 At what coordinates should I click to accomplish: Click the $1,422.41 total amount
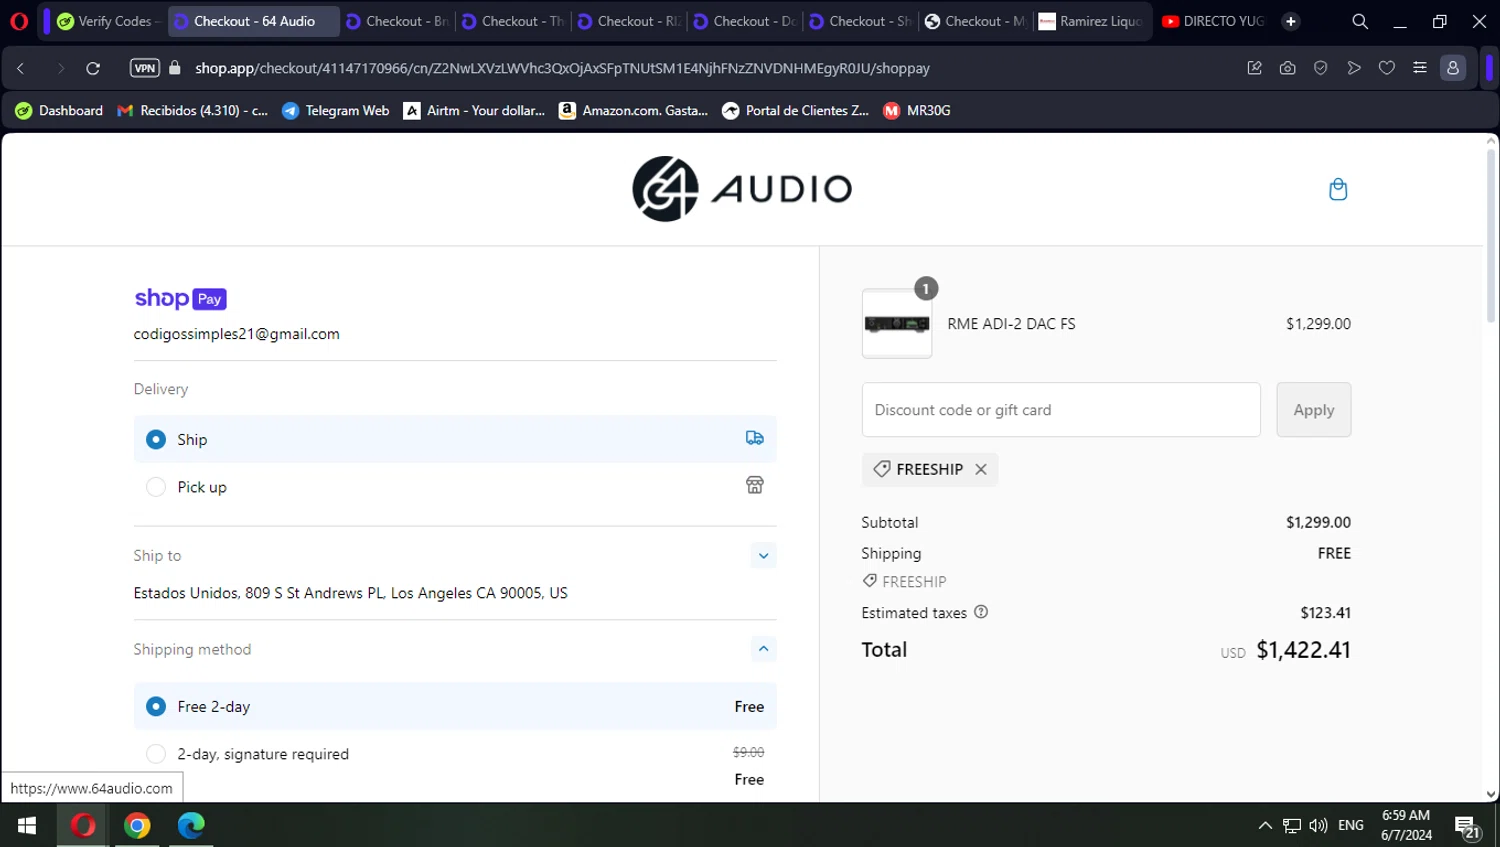point(1303,650)
